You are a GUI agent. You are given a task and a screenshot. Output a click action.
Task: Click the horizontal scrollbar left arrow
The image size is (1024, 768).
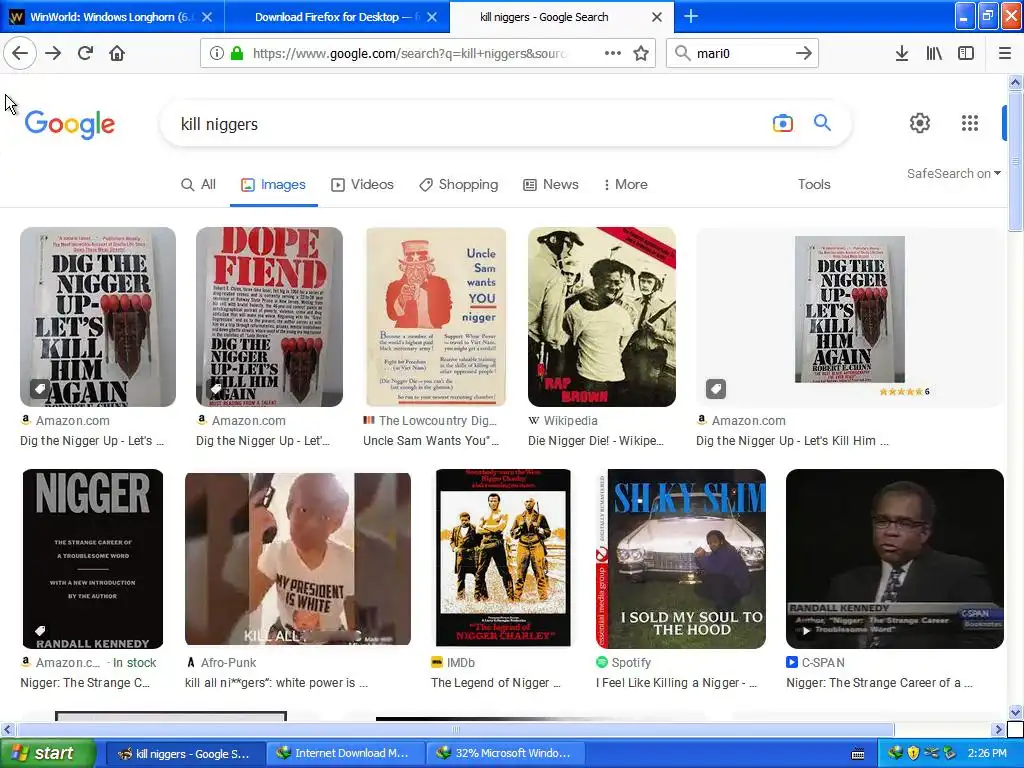point(7,729)
